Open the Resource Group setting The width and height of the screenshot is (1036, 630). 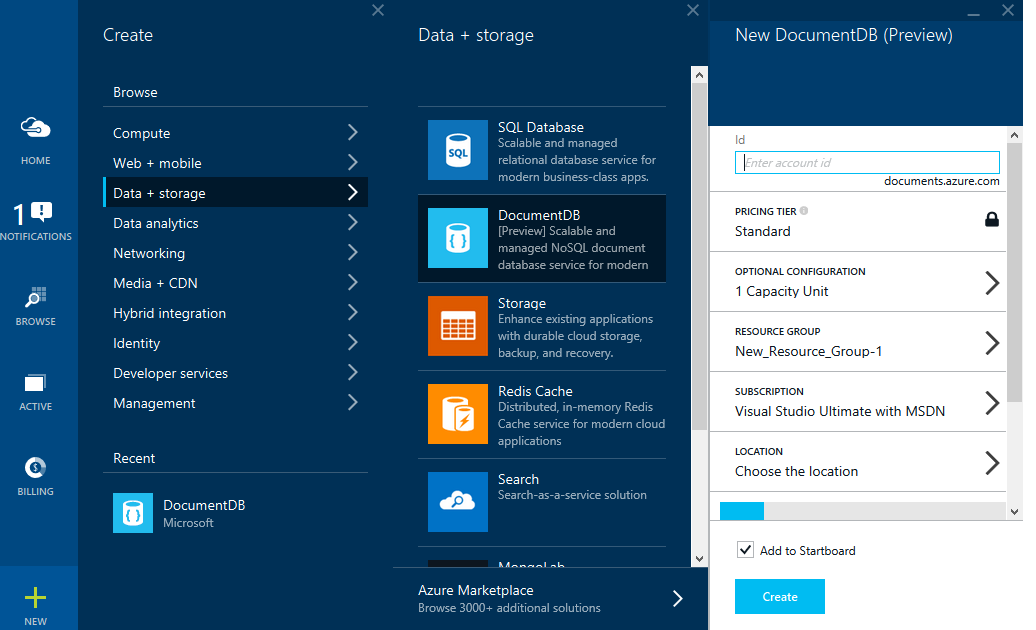coord(858,342)
